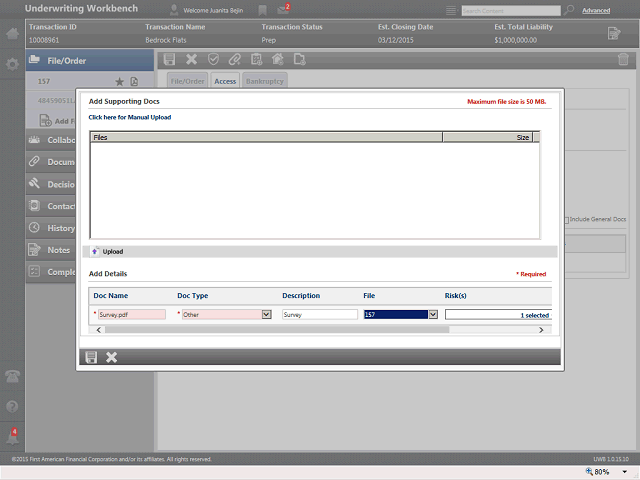Click the browser zoom magnifier icon
This screenshot has height=480, width=640.
pos(589,471)
